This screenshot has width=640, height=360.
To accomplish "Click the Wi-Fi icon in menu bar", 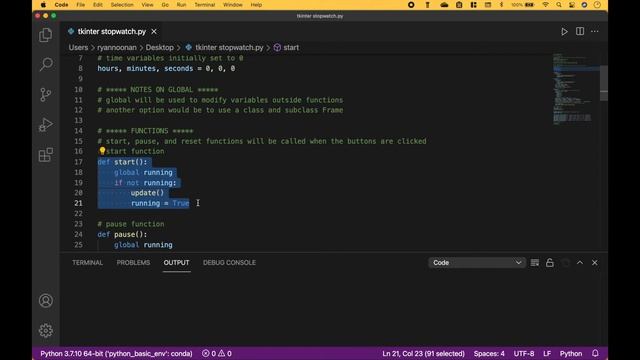I will click(x=545, y=5).
